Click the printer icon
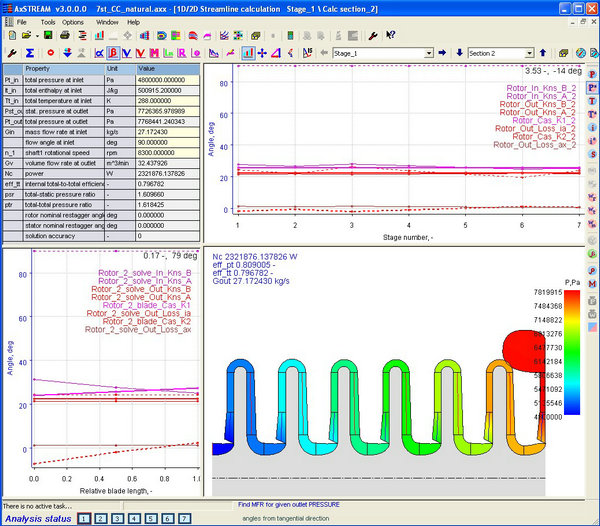This screenshot has width=600, height=526. 63,36
